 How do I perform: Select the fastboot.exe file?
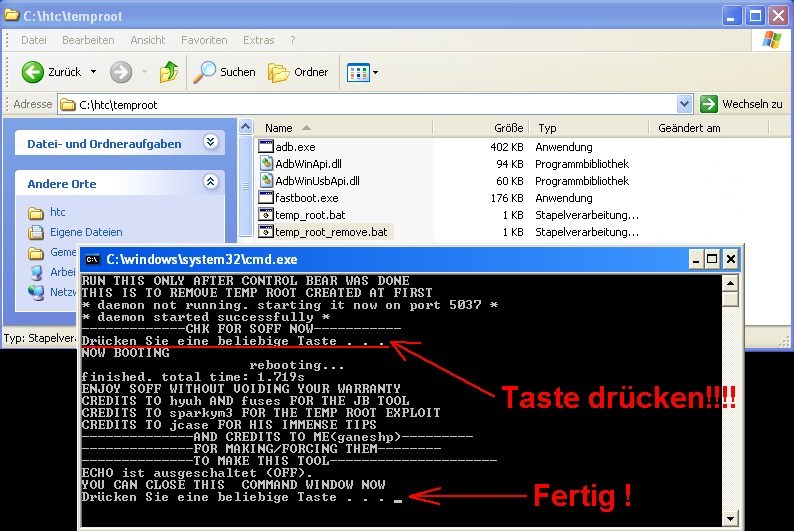306,198
